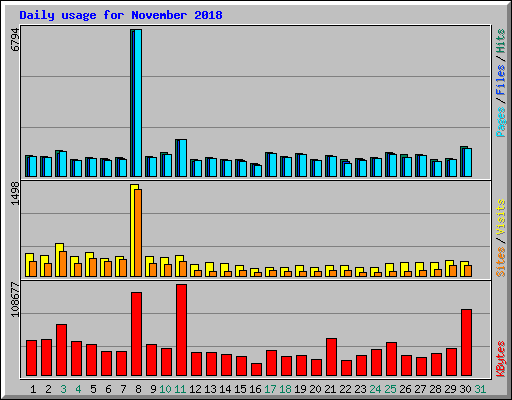Click green day label 3 on the x-axis
512x400 pixels.
tap(63, 389)
